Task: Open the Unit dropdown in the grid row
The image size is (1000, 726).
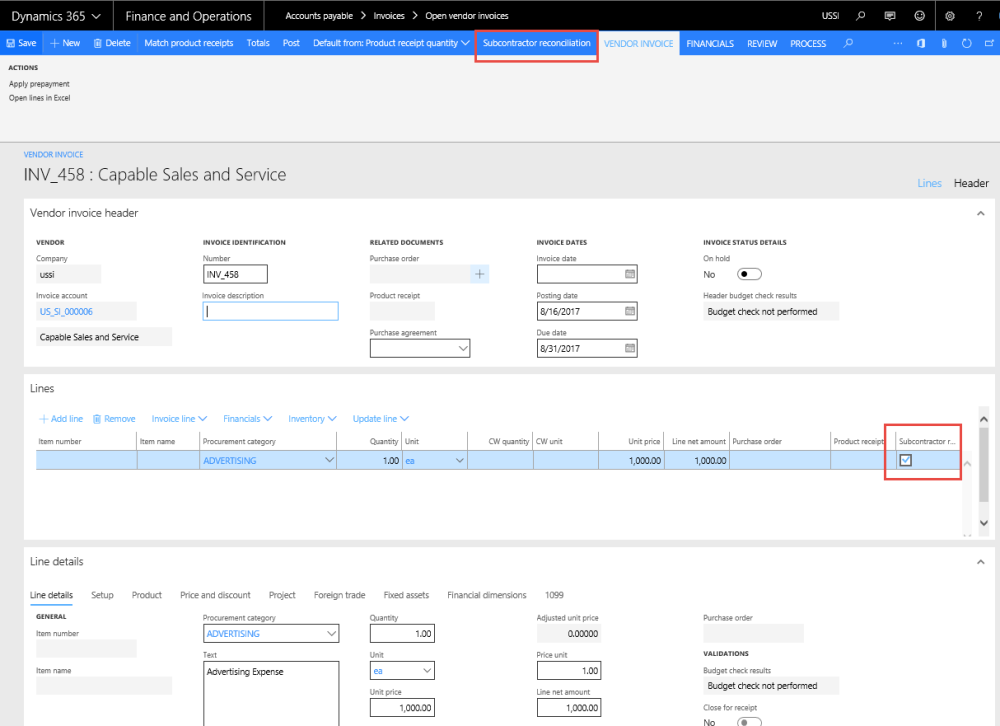Action: click(459, 461)
